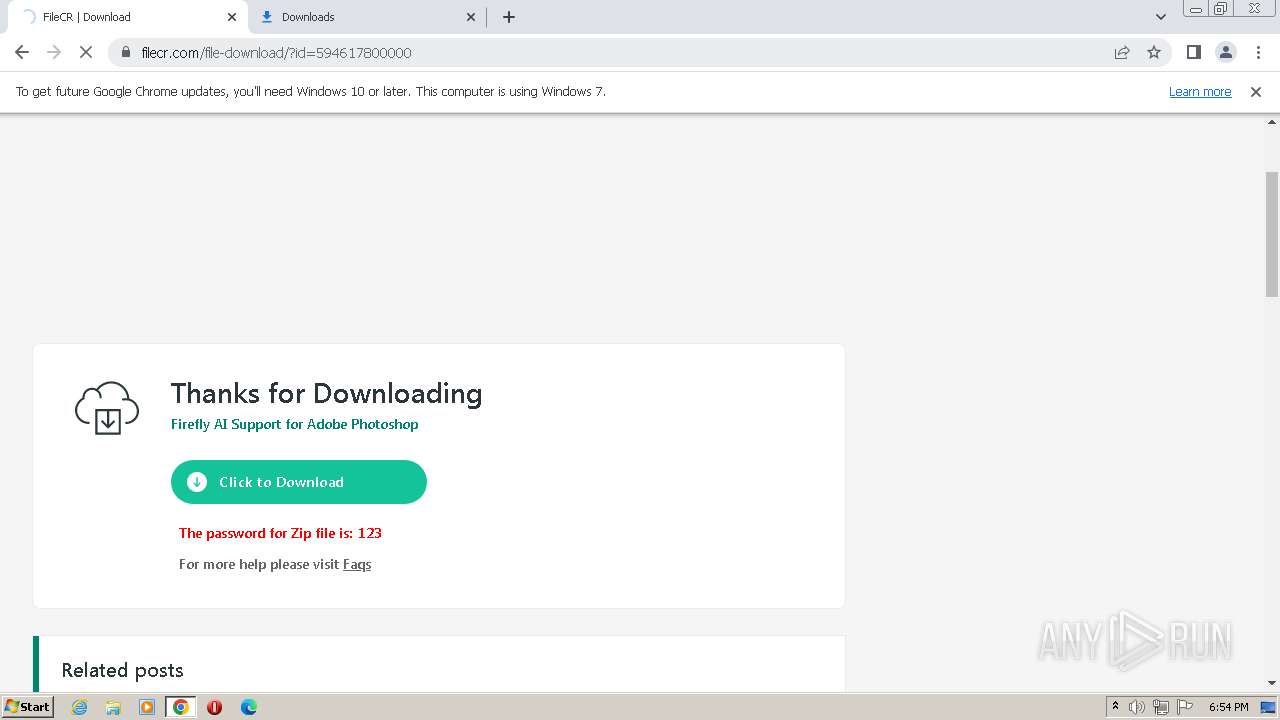Open the Chrome profile avatar
Screen dimensions: 1280x720
click(1225, 52)
